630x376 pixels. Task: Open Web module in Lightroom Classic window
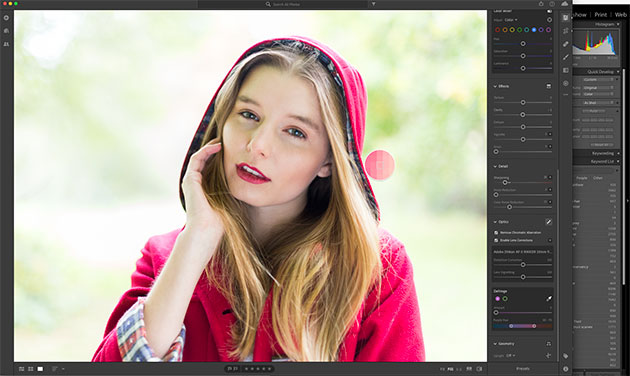[620, 14]
